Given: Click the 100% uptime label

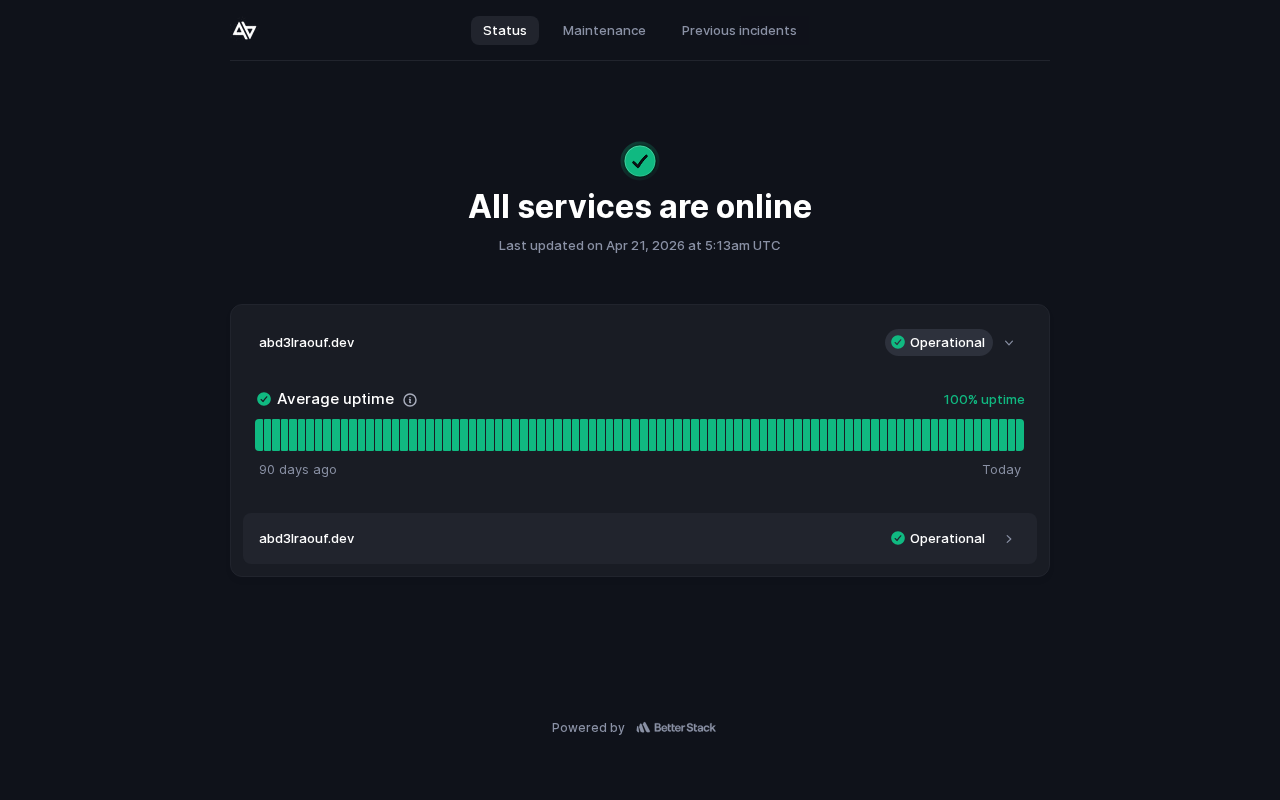Looking at the screenshot, I should coord(984,400).
